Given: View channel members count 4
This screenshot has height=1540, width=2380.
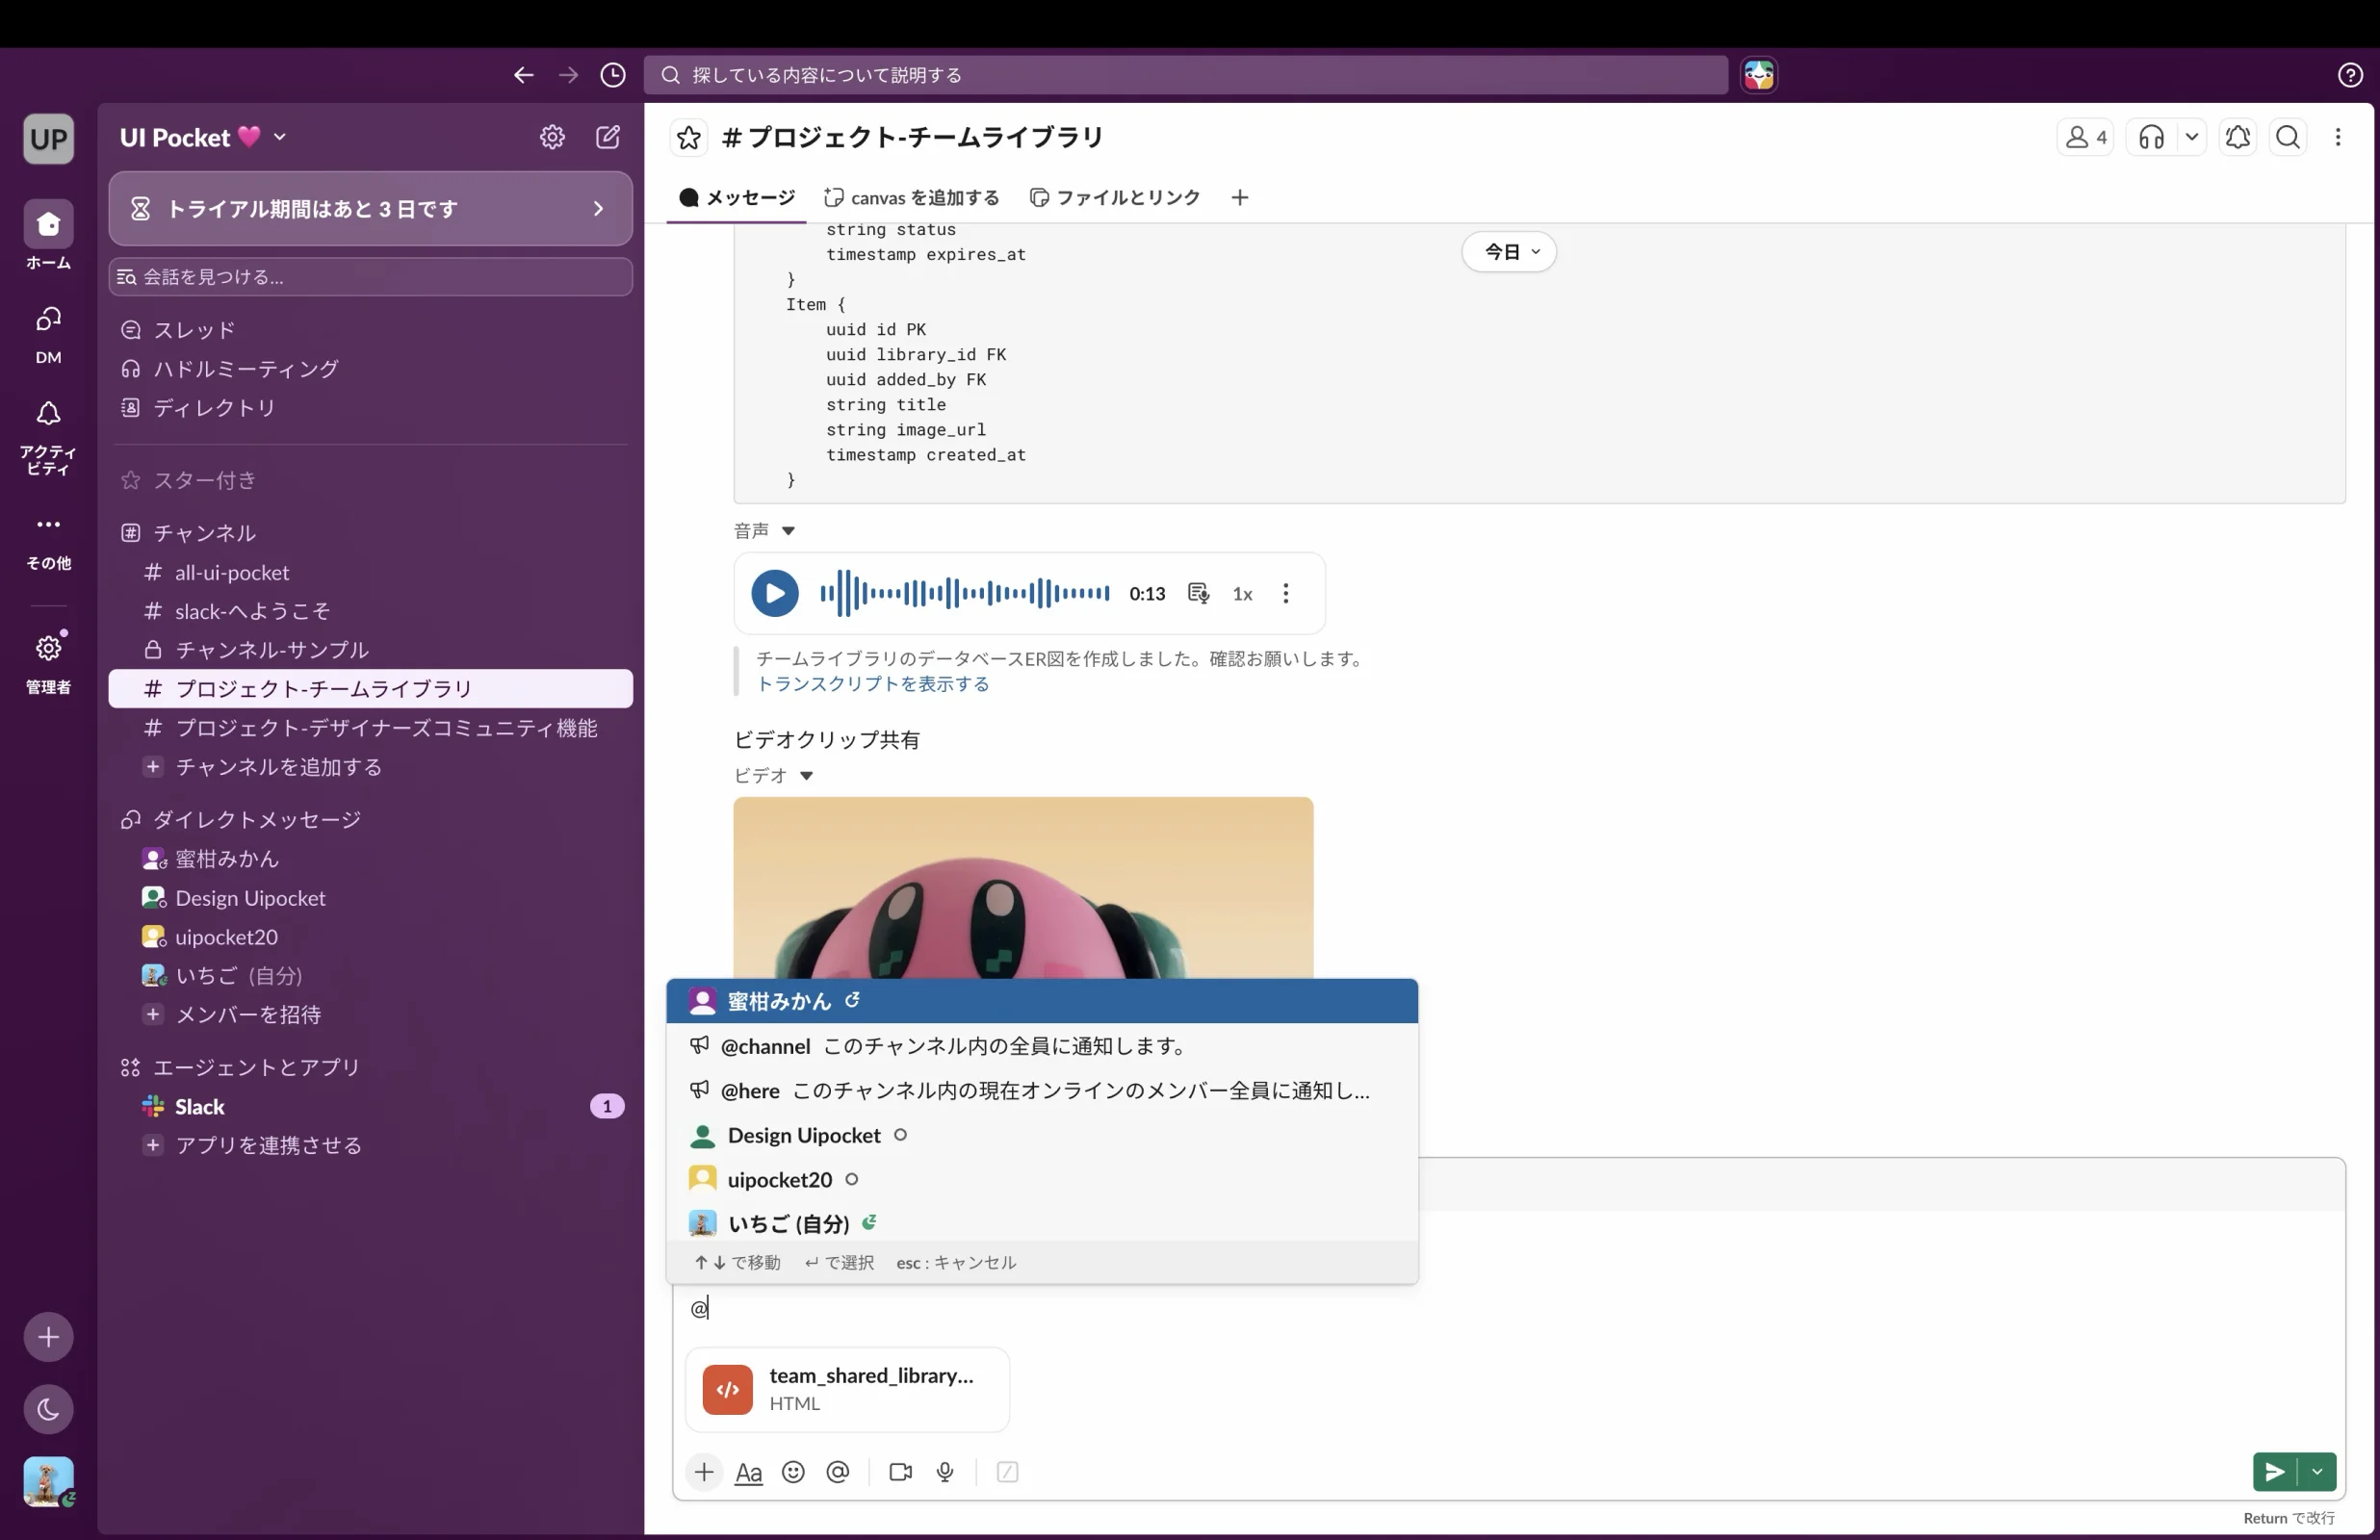Looking at the screenshot, I should 2085,137.
